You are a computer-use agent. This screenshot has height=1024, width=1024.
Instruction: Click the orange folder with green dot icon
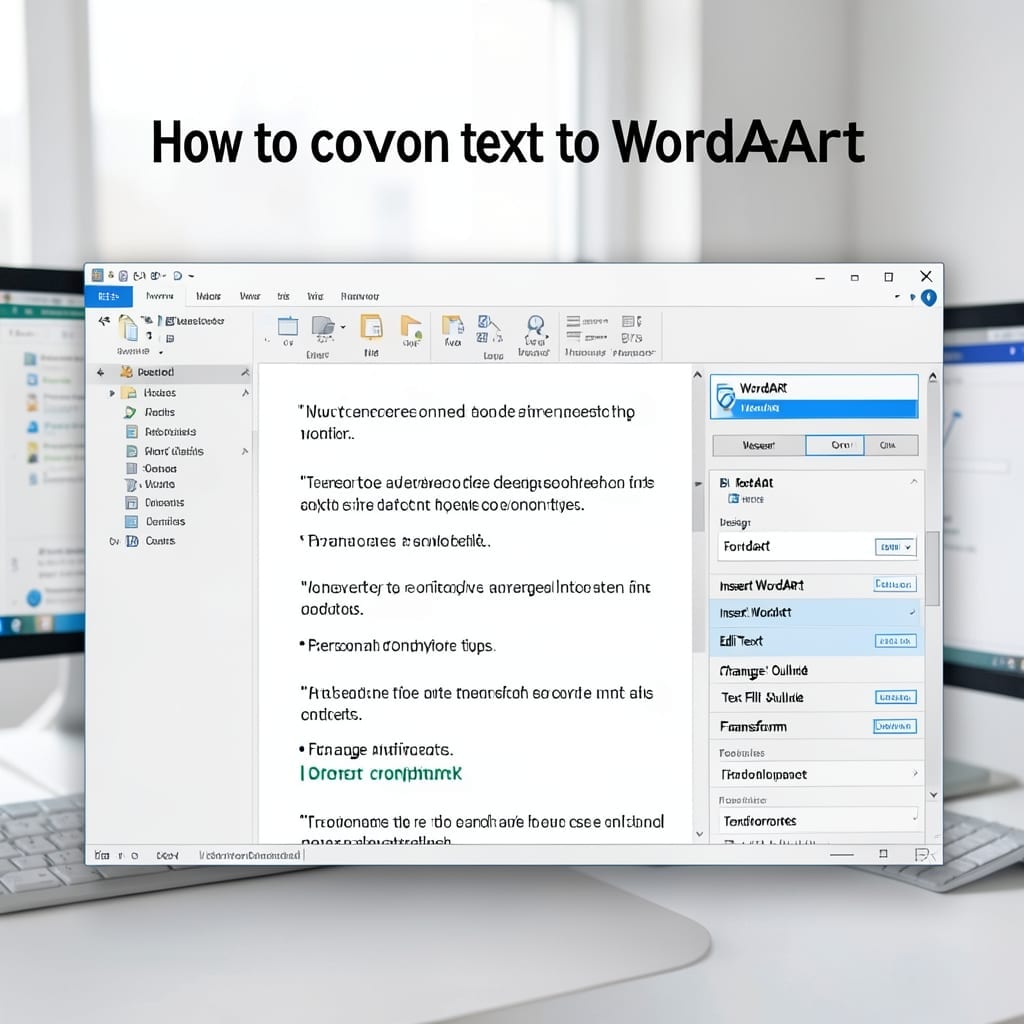point(411,326)
